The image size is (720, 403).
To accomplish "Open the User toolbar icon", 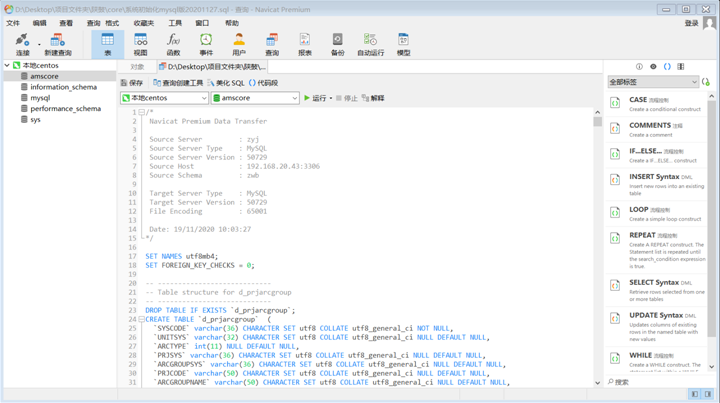I will pyautogui.click(x=239, y=45).
